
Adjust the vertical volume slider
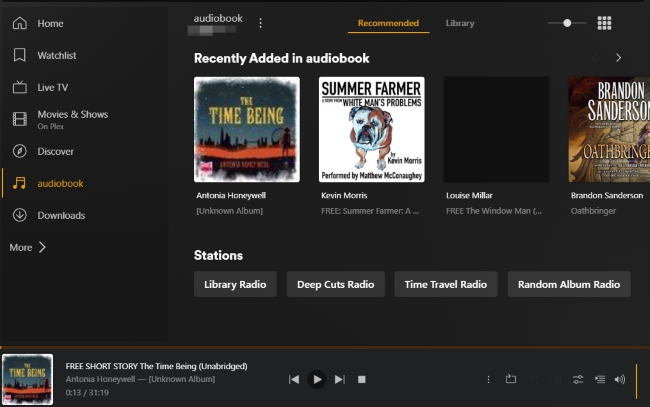(636, 381)
